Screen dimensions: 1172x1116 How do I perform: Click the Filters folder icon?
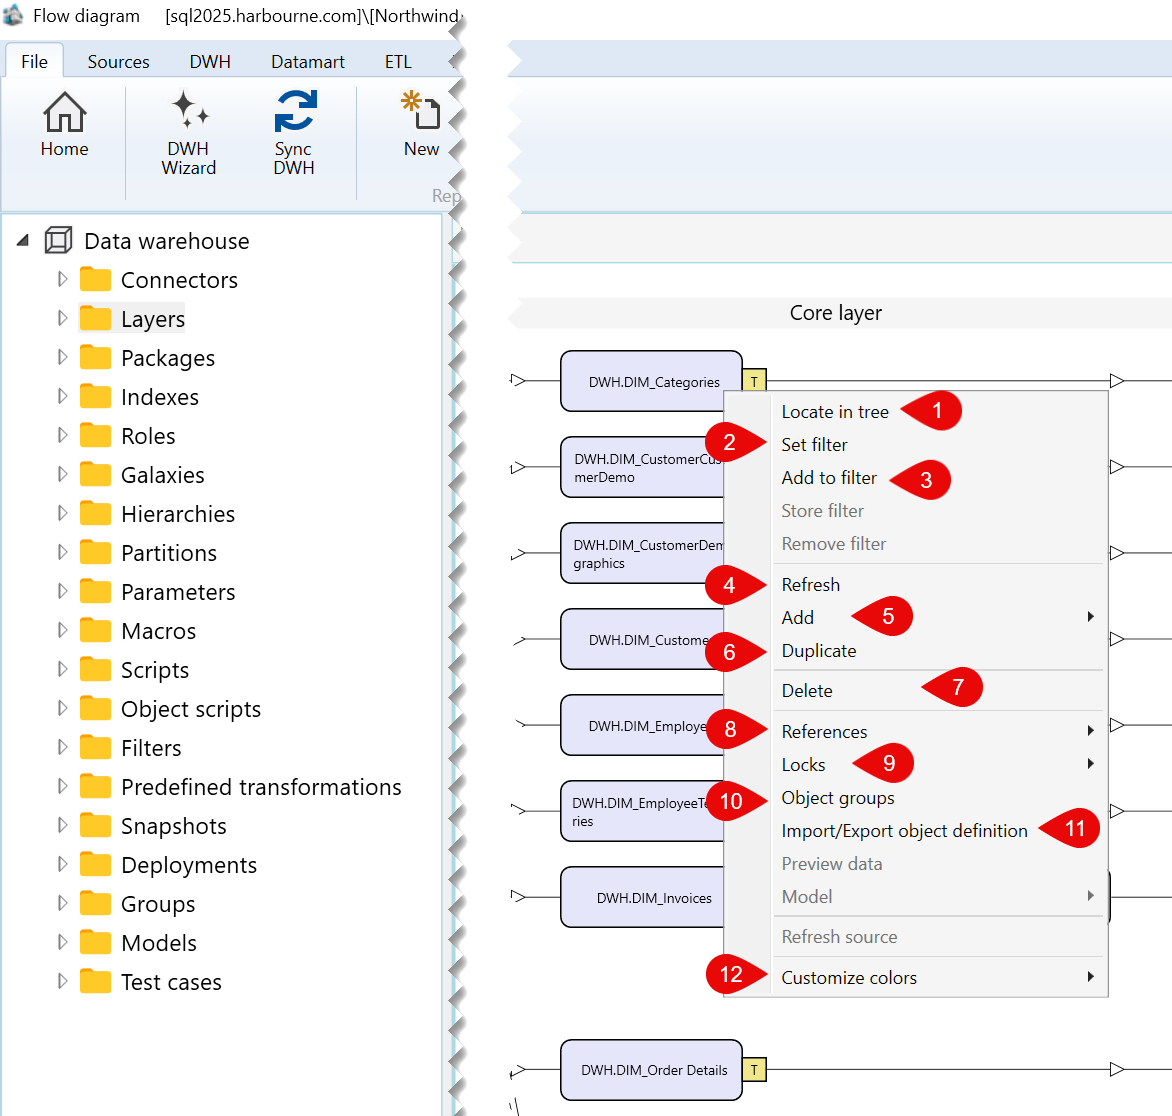[96, 747]
